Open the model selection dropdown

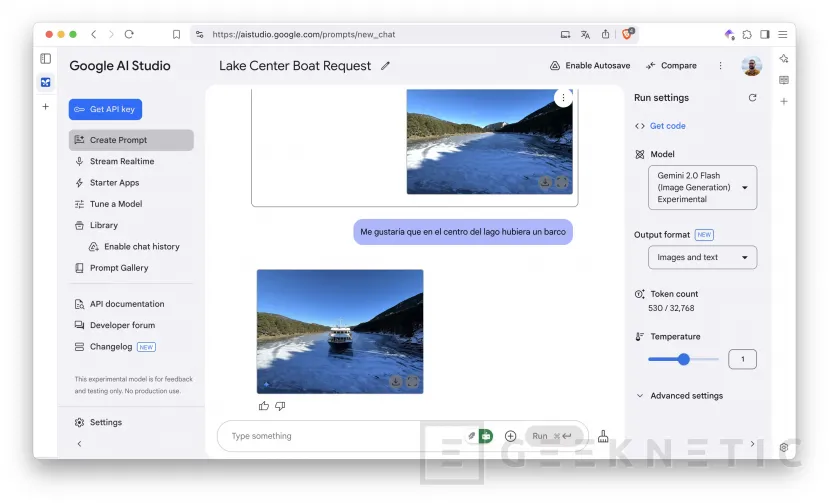point(702,187)
